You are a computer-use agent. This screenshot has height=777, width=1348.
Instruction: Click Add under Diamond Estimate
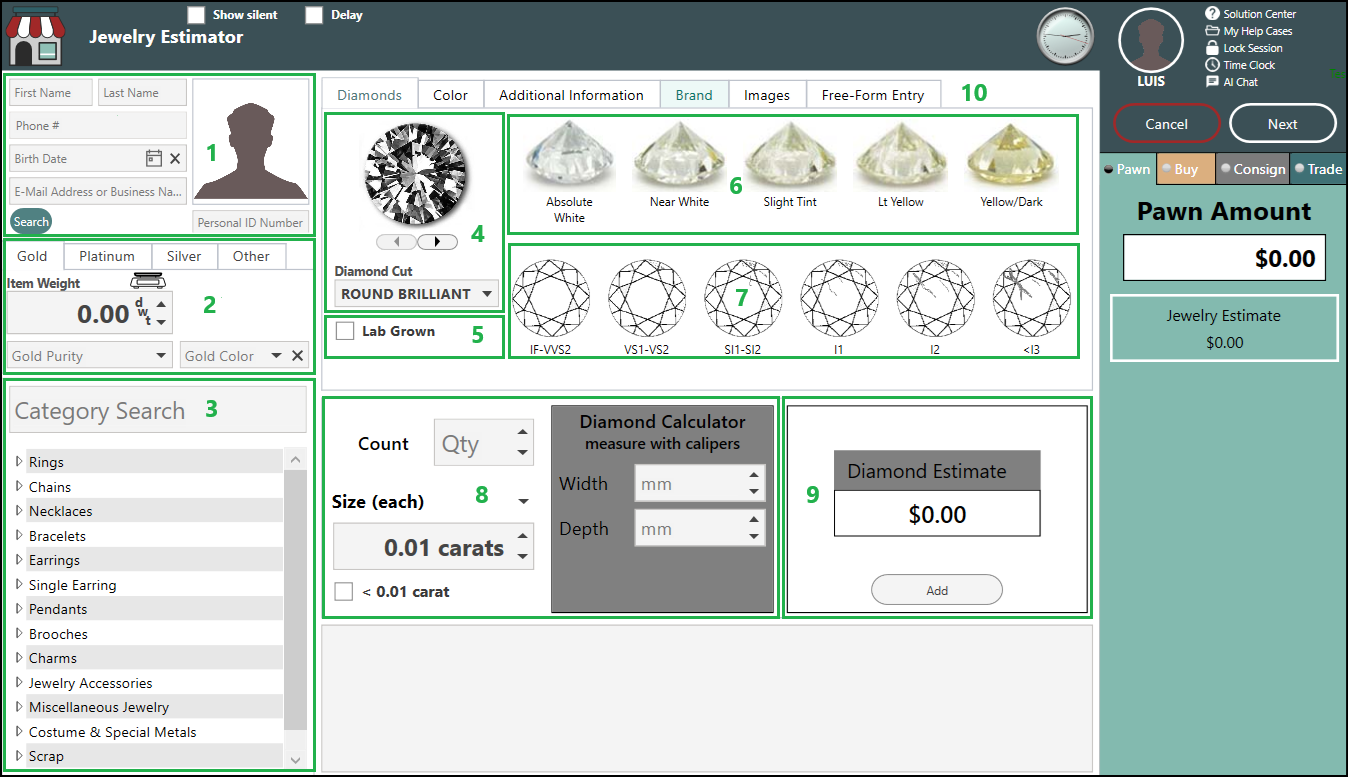pos(937,590)
